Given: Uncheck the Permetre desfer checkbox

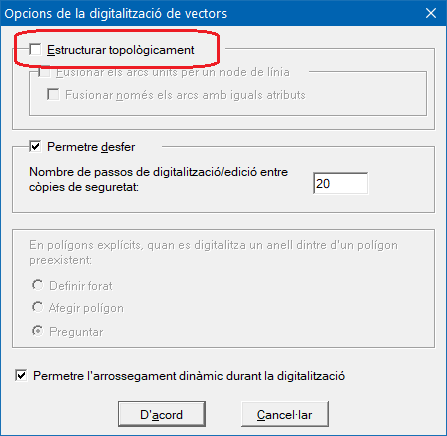Looking at the screenshot, I should click(x=35, y=147).
